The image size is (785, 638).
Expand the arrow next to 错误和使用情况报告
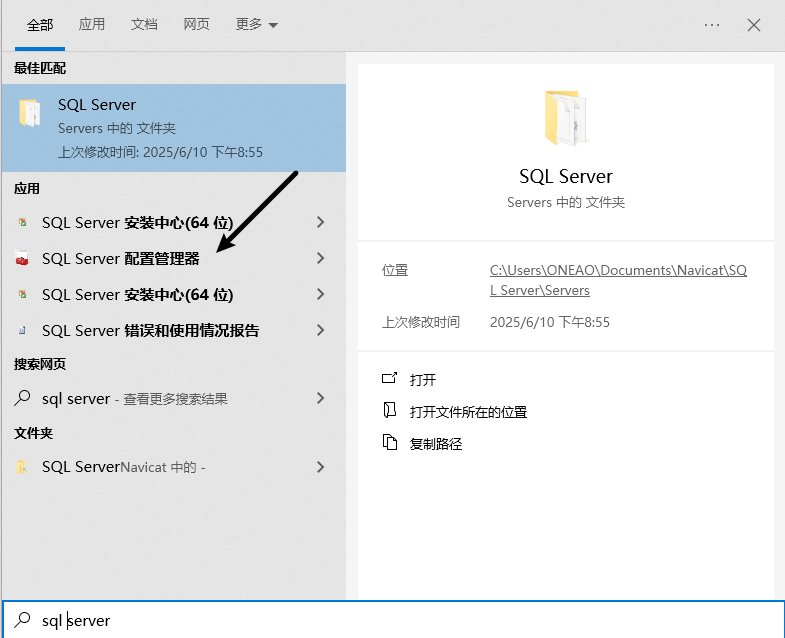click(x=320, y=330)
